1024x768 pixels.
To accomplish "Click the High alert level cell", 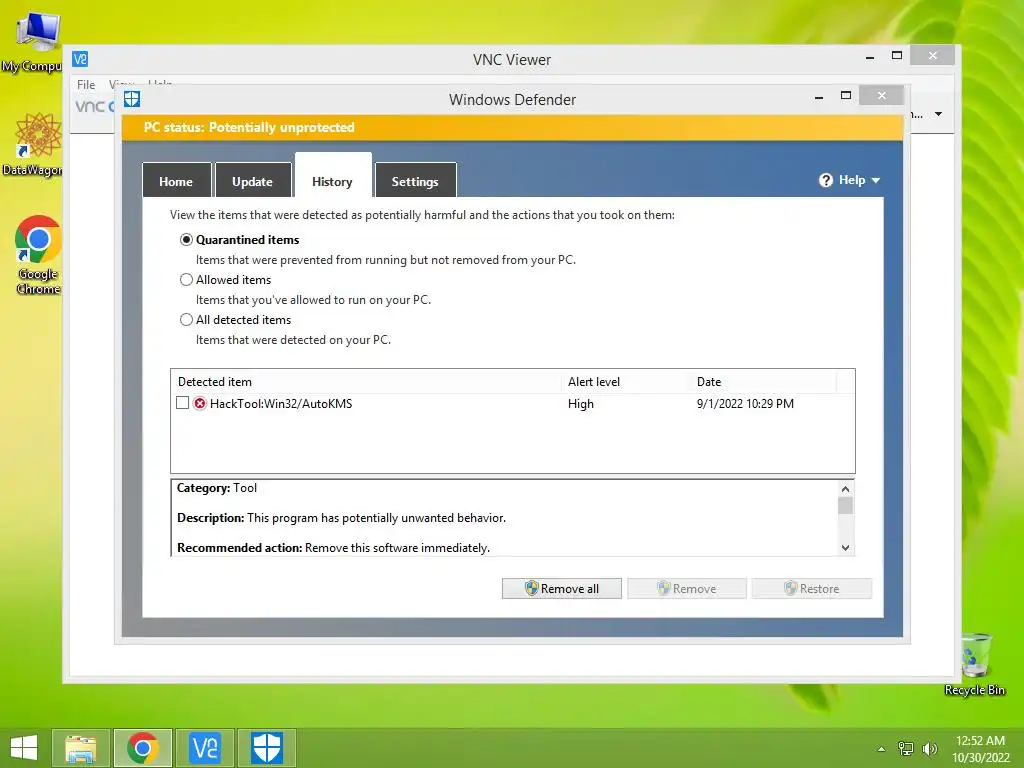I will (x=581, y=404).
